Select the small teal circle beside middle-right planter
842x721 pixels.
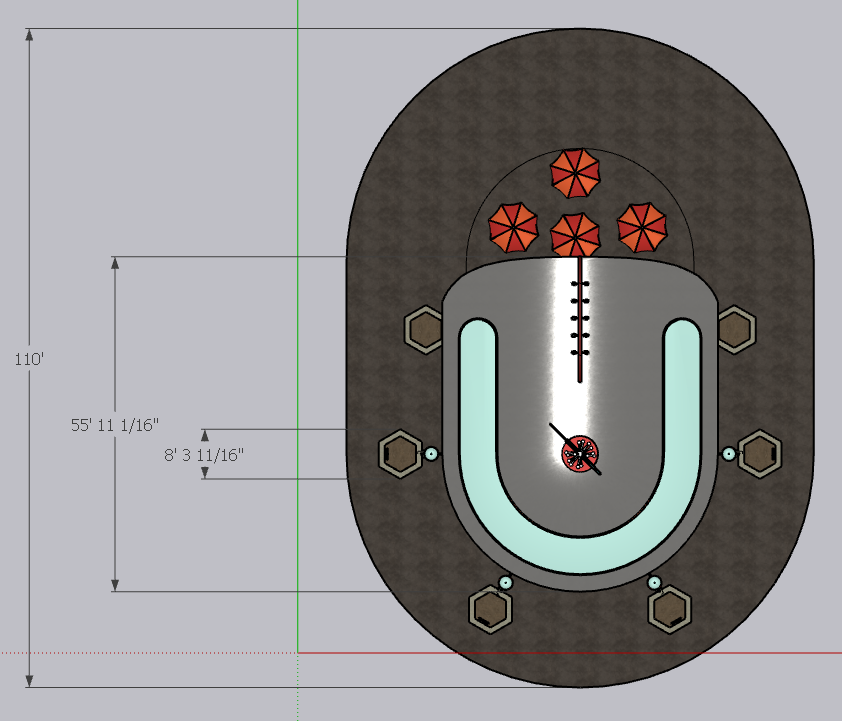[729, 454]
